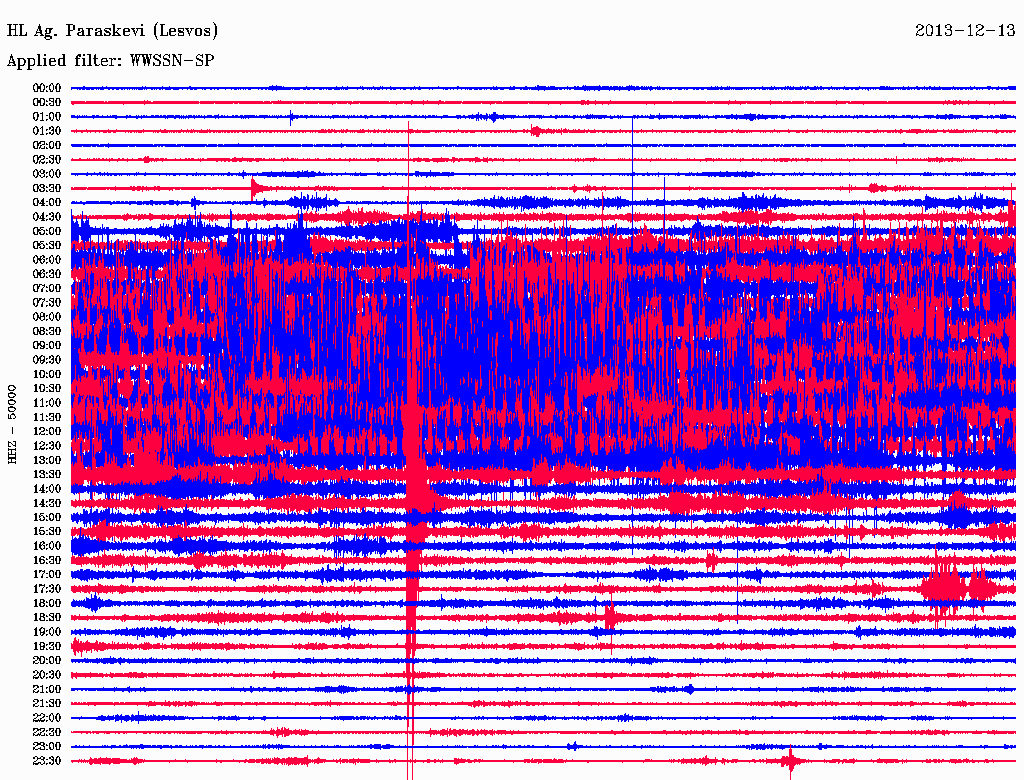
Task: Select the 19:30 time label
Action: pos(47,647)
